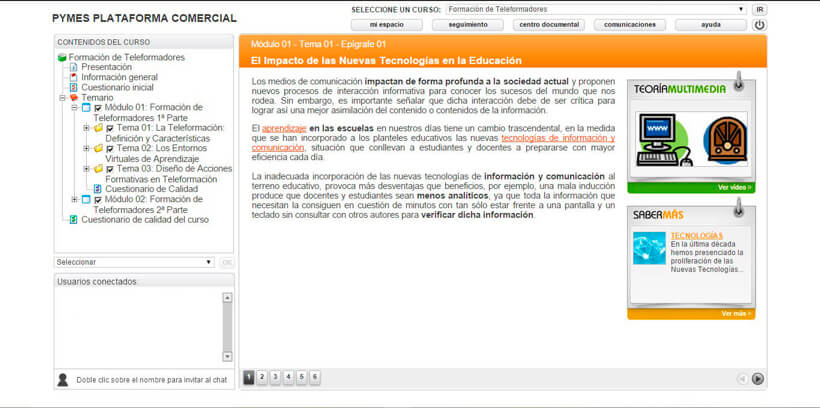Go to page 6 of the lesson

tap(315, 378)
